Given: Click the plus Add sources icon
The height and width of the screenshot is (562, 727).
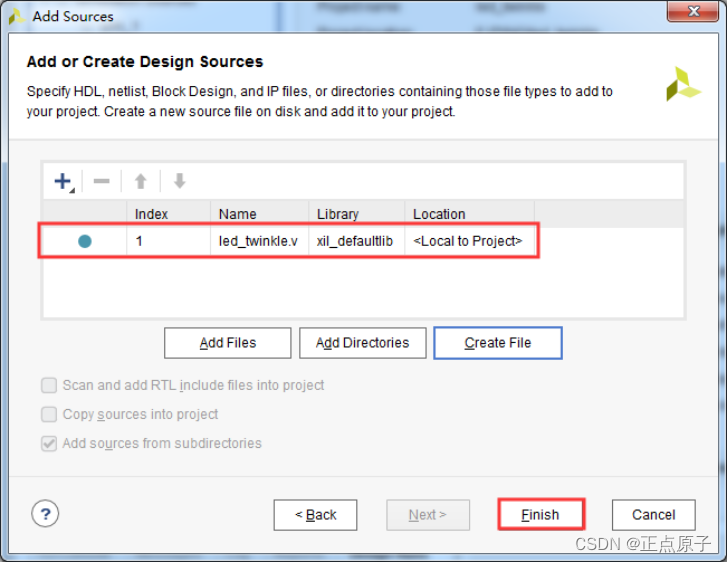Looking at the screenshot, I should coord(64,181).
